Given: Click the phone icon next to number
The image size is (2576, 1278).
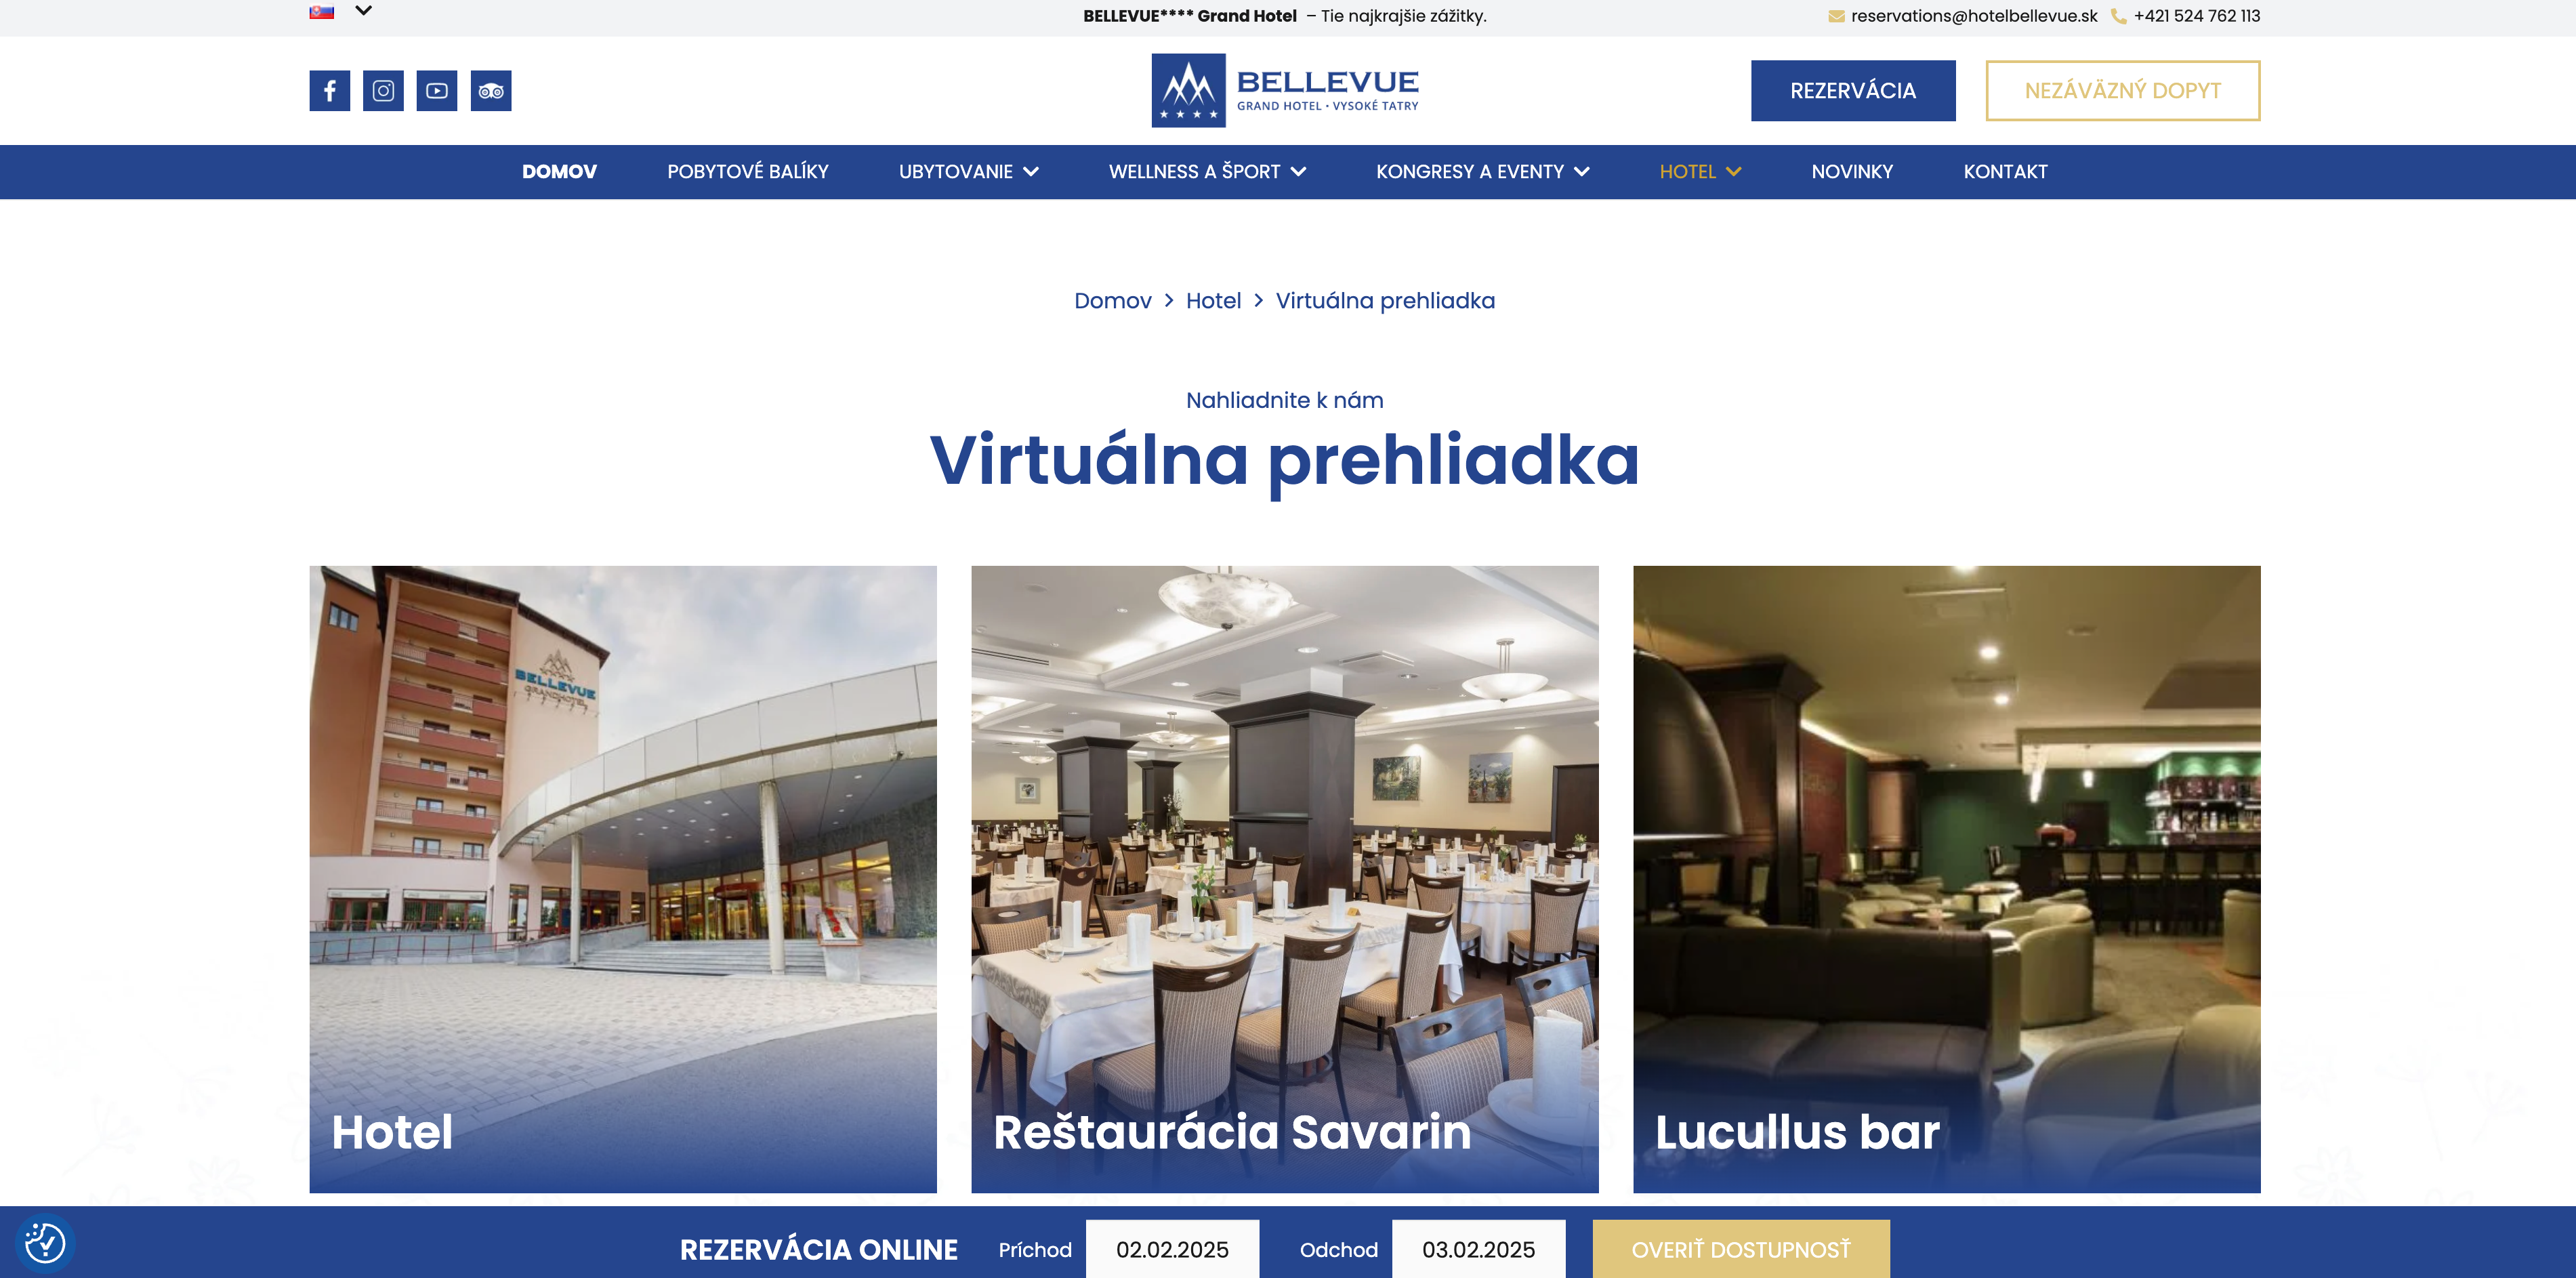Looking at the screenshot, I should (2118, 16).
